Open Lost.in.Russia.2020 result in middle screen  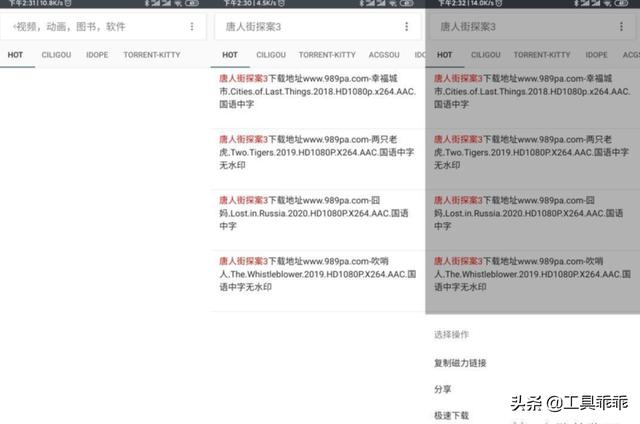click(318, 220)
